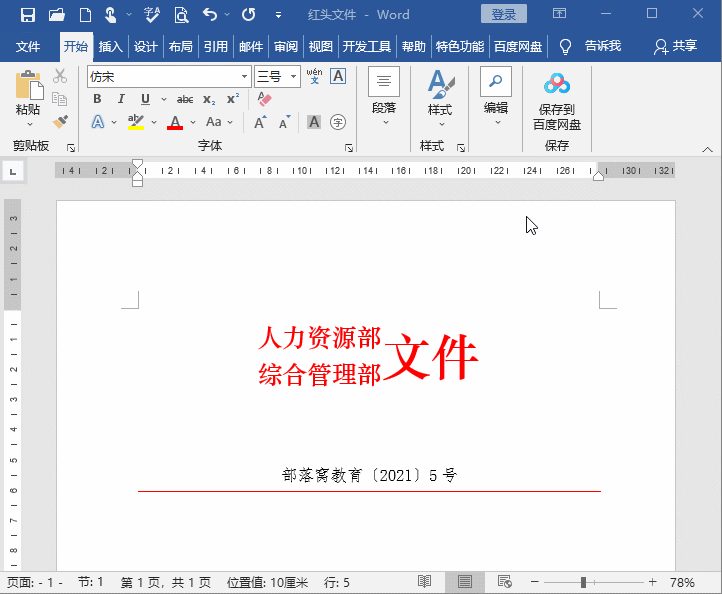This screenshot has width=722, height=594.
Task: Click the Paste clipboard icon
Action: [29, 85]
